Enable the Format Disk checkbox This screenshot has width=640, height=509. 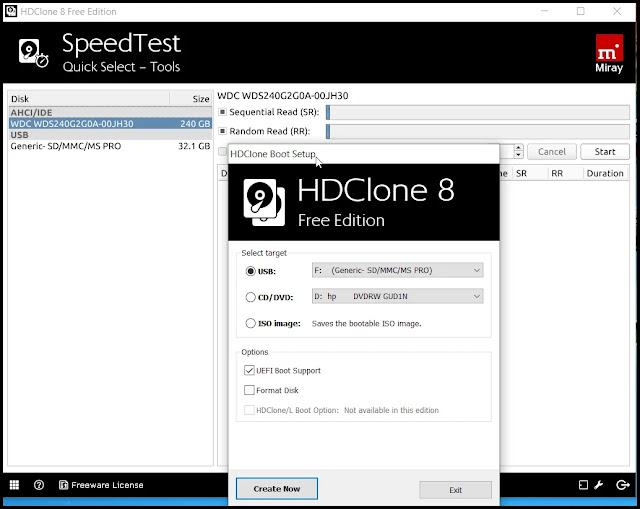249,390
